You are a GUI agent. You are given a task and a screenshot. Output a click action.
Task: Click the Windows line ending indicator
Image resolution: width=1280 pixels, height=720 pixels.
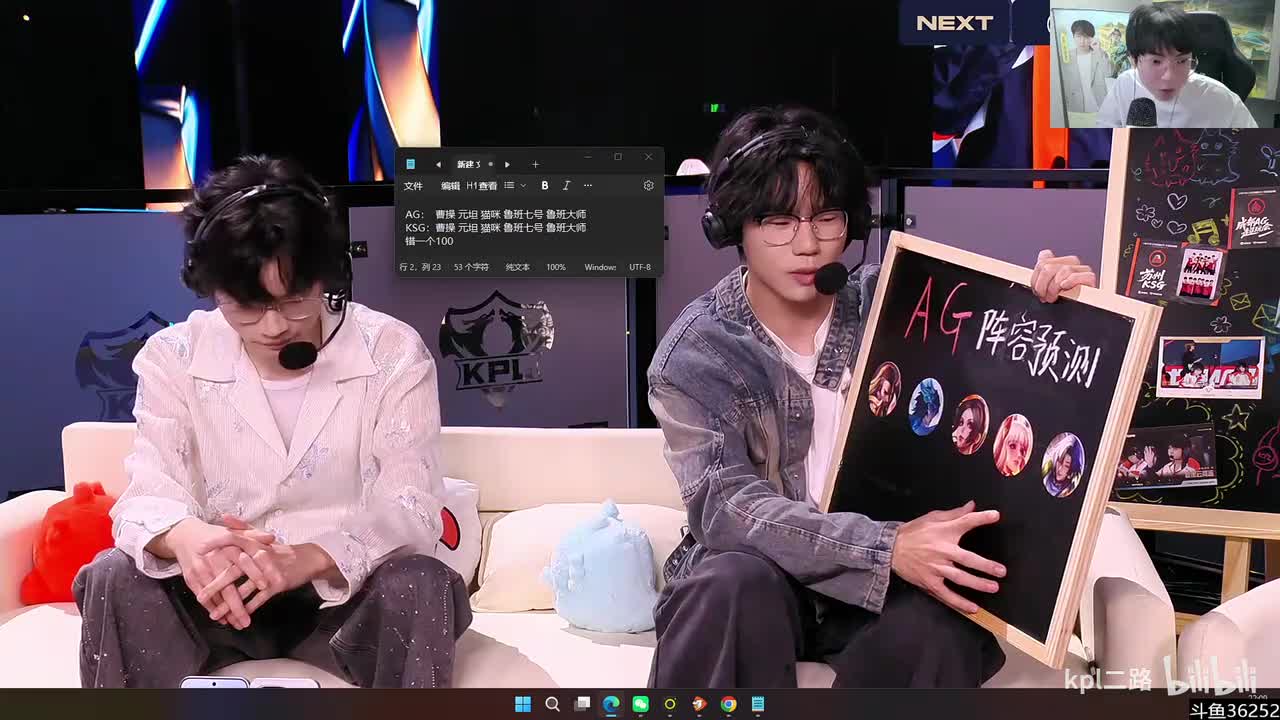pyautogui.click(x=600, y=267)
